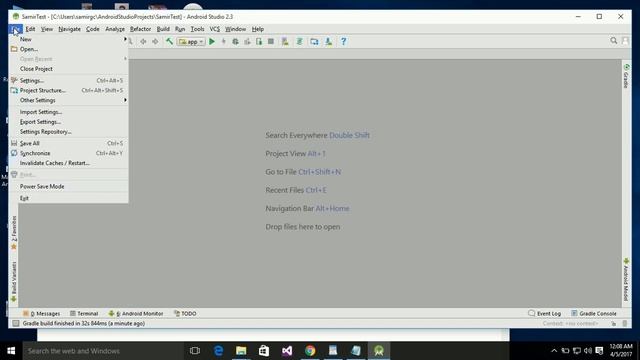Screen dimensions: 640x360
Task: Open the Android Model side panel
Action: (x=626, y=280)
